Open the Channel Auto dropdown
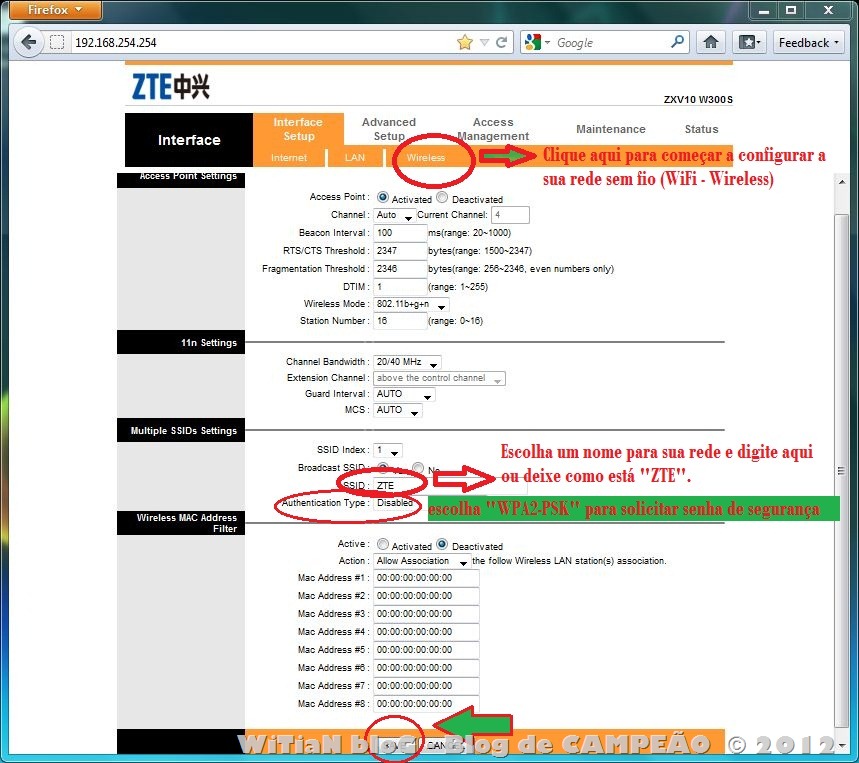Screen dimensions: 859x763 pyautogui.click(x=394, y=215)
